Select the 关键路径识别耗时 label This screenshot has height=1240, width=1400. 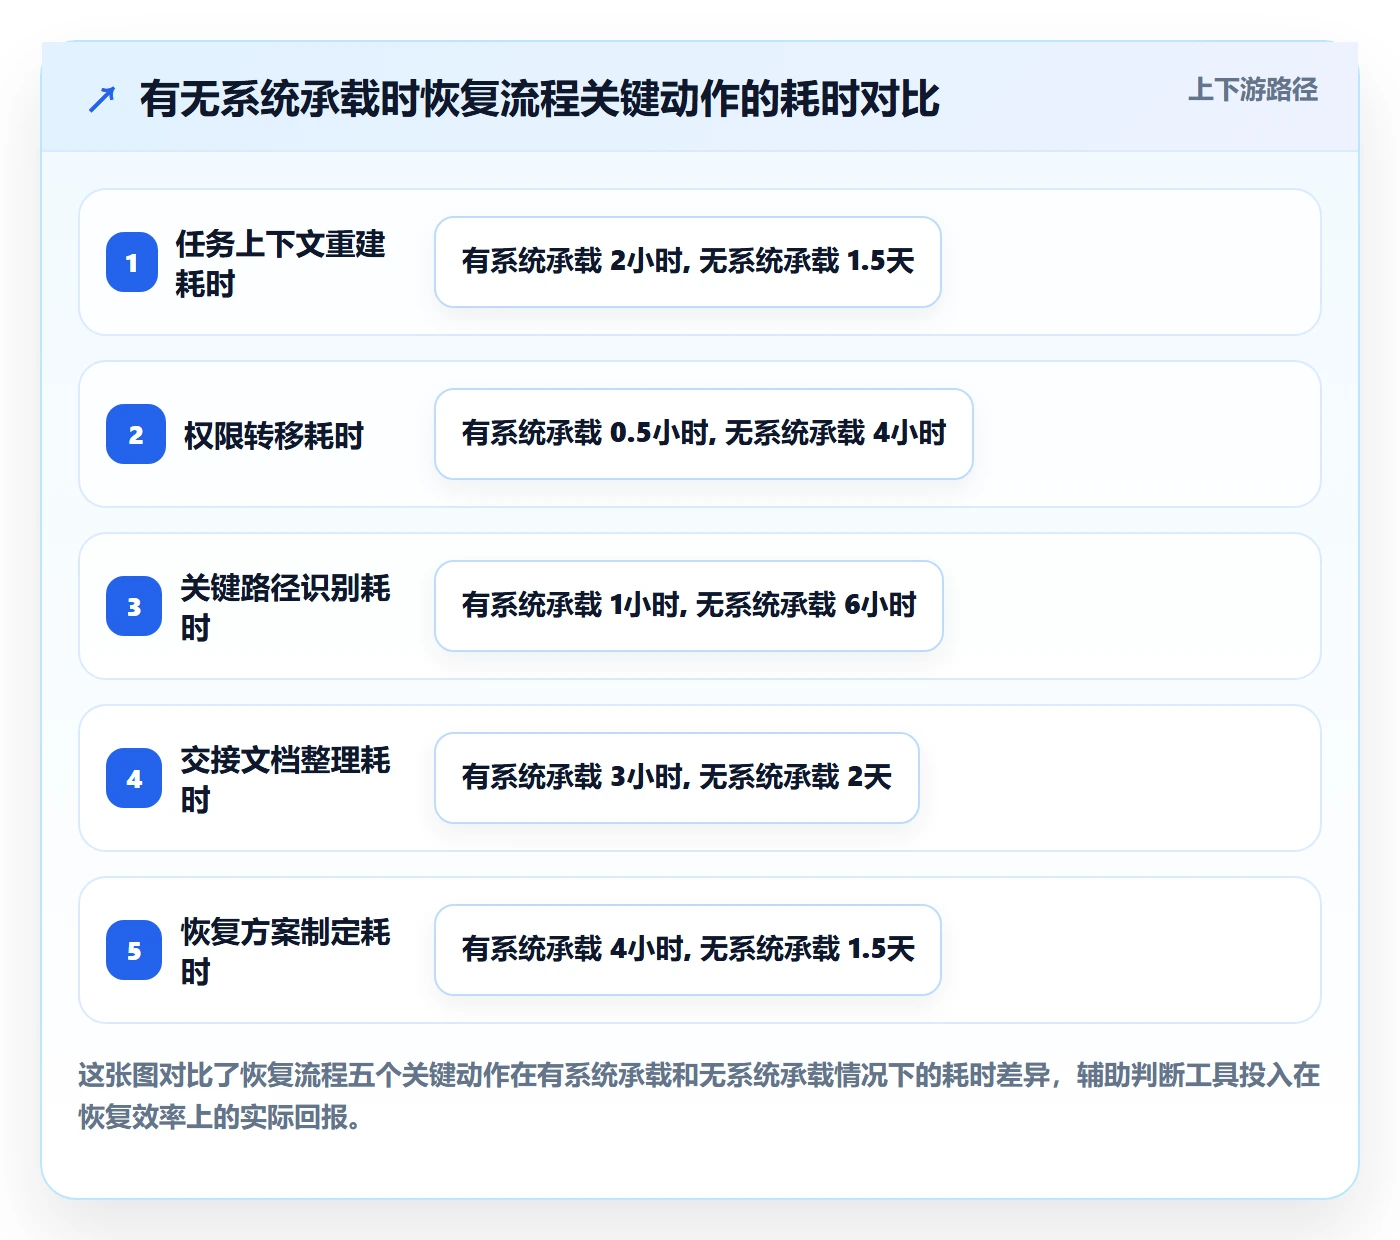click(x=286, y=607)
